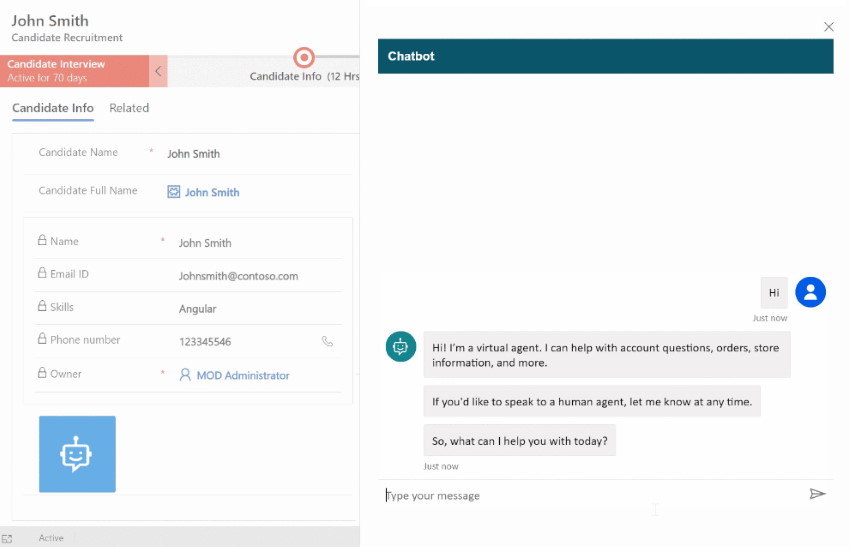The height and width of the screenshot is (547, 850).
Task: Click the lock icon next to Email ID
Action: pos(42,273)
